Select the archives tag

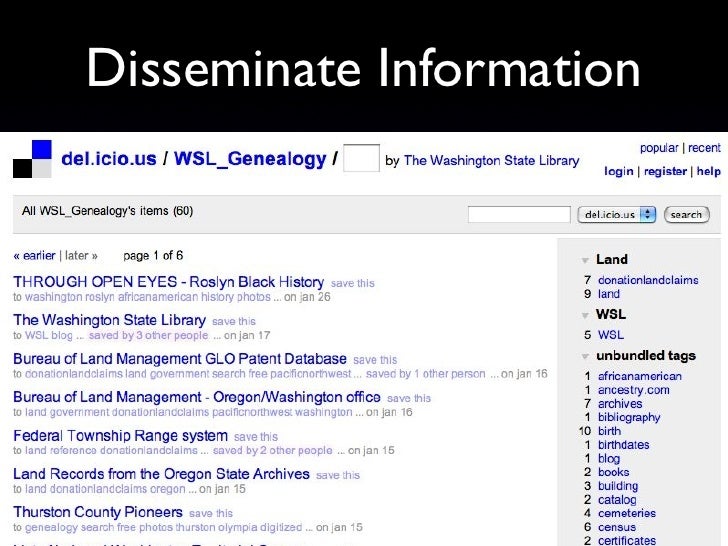tap(620, 403)
